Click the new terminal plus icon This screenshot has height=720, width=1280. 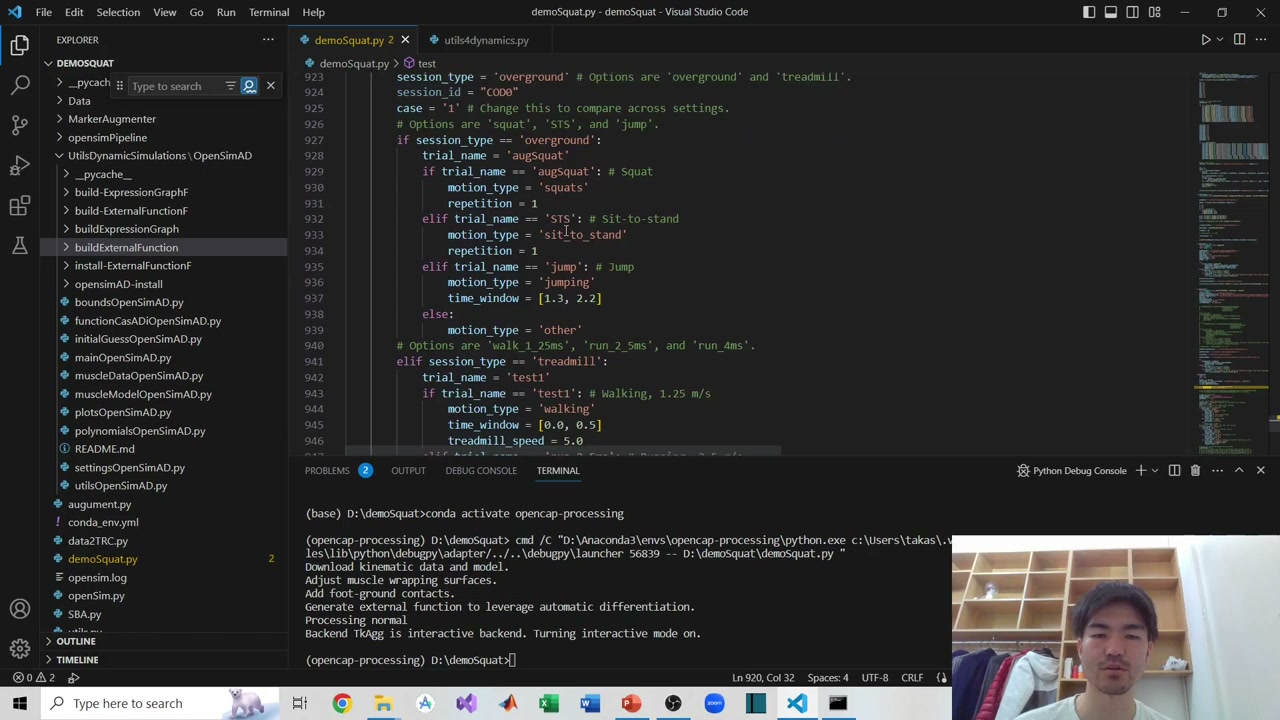[1140, 470]
